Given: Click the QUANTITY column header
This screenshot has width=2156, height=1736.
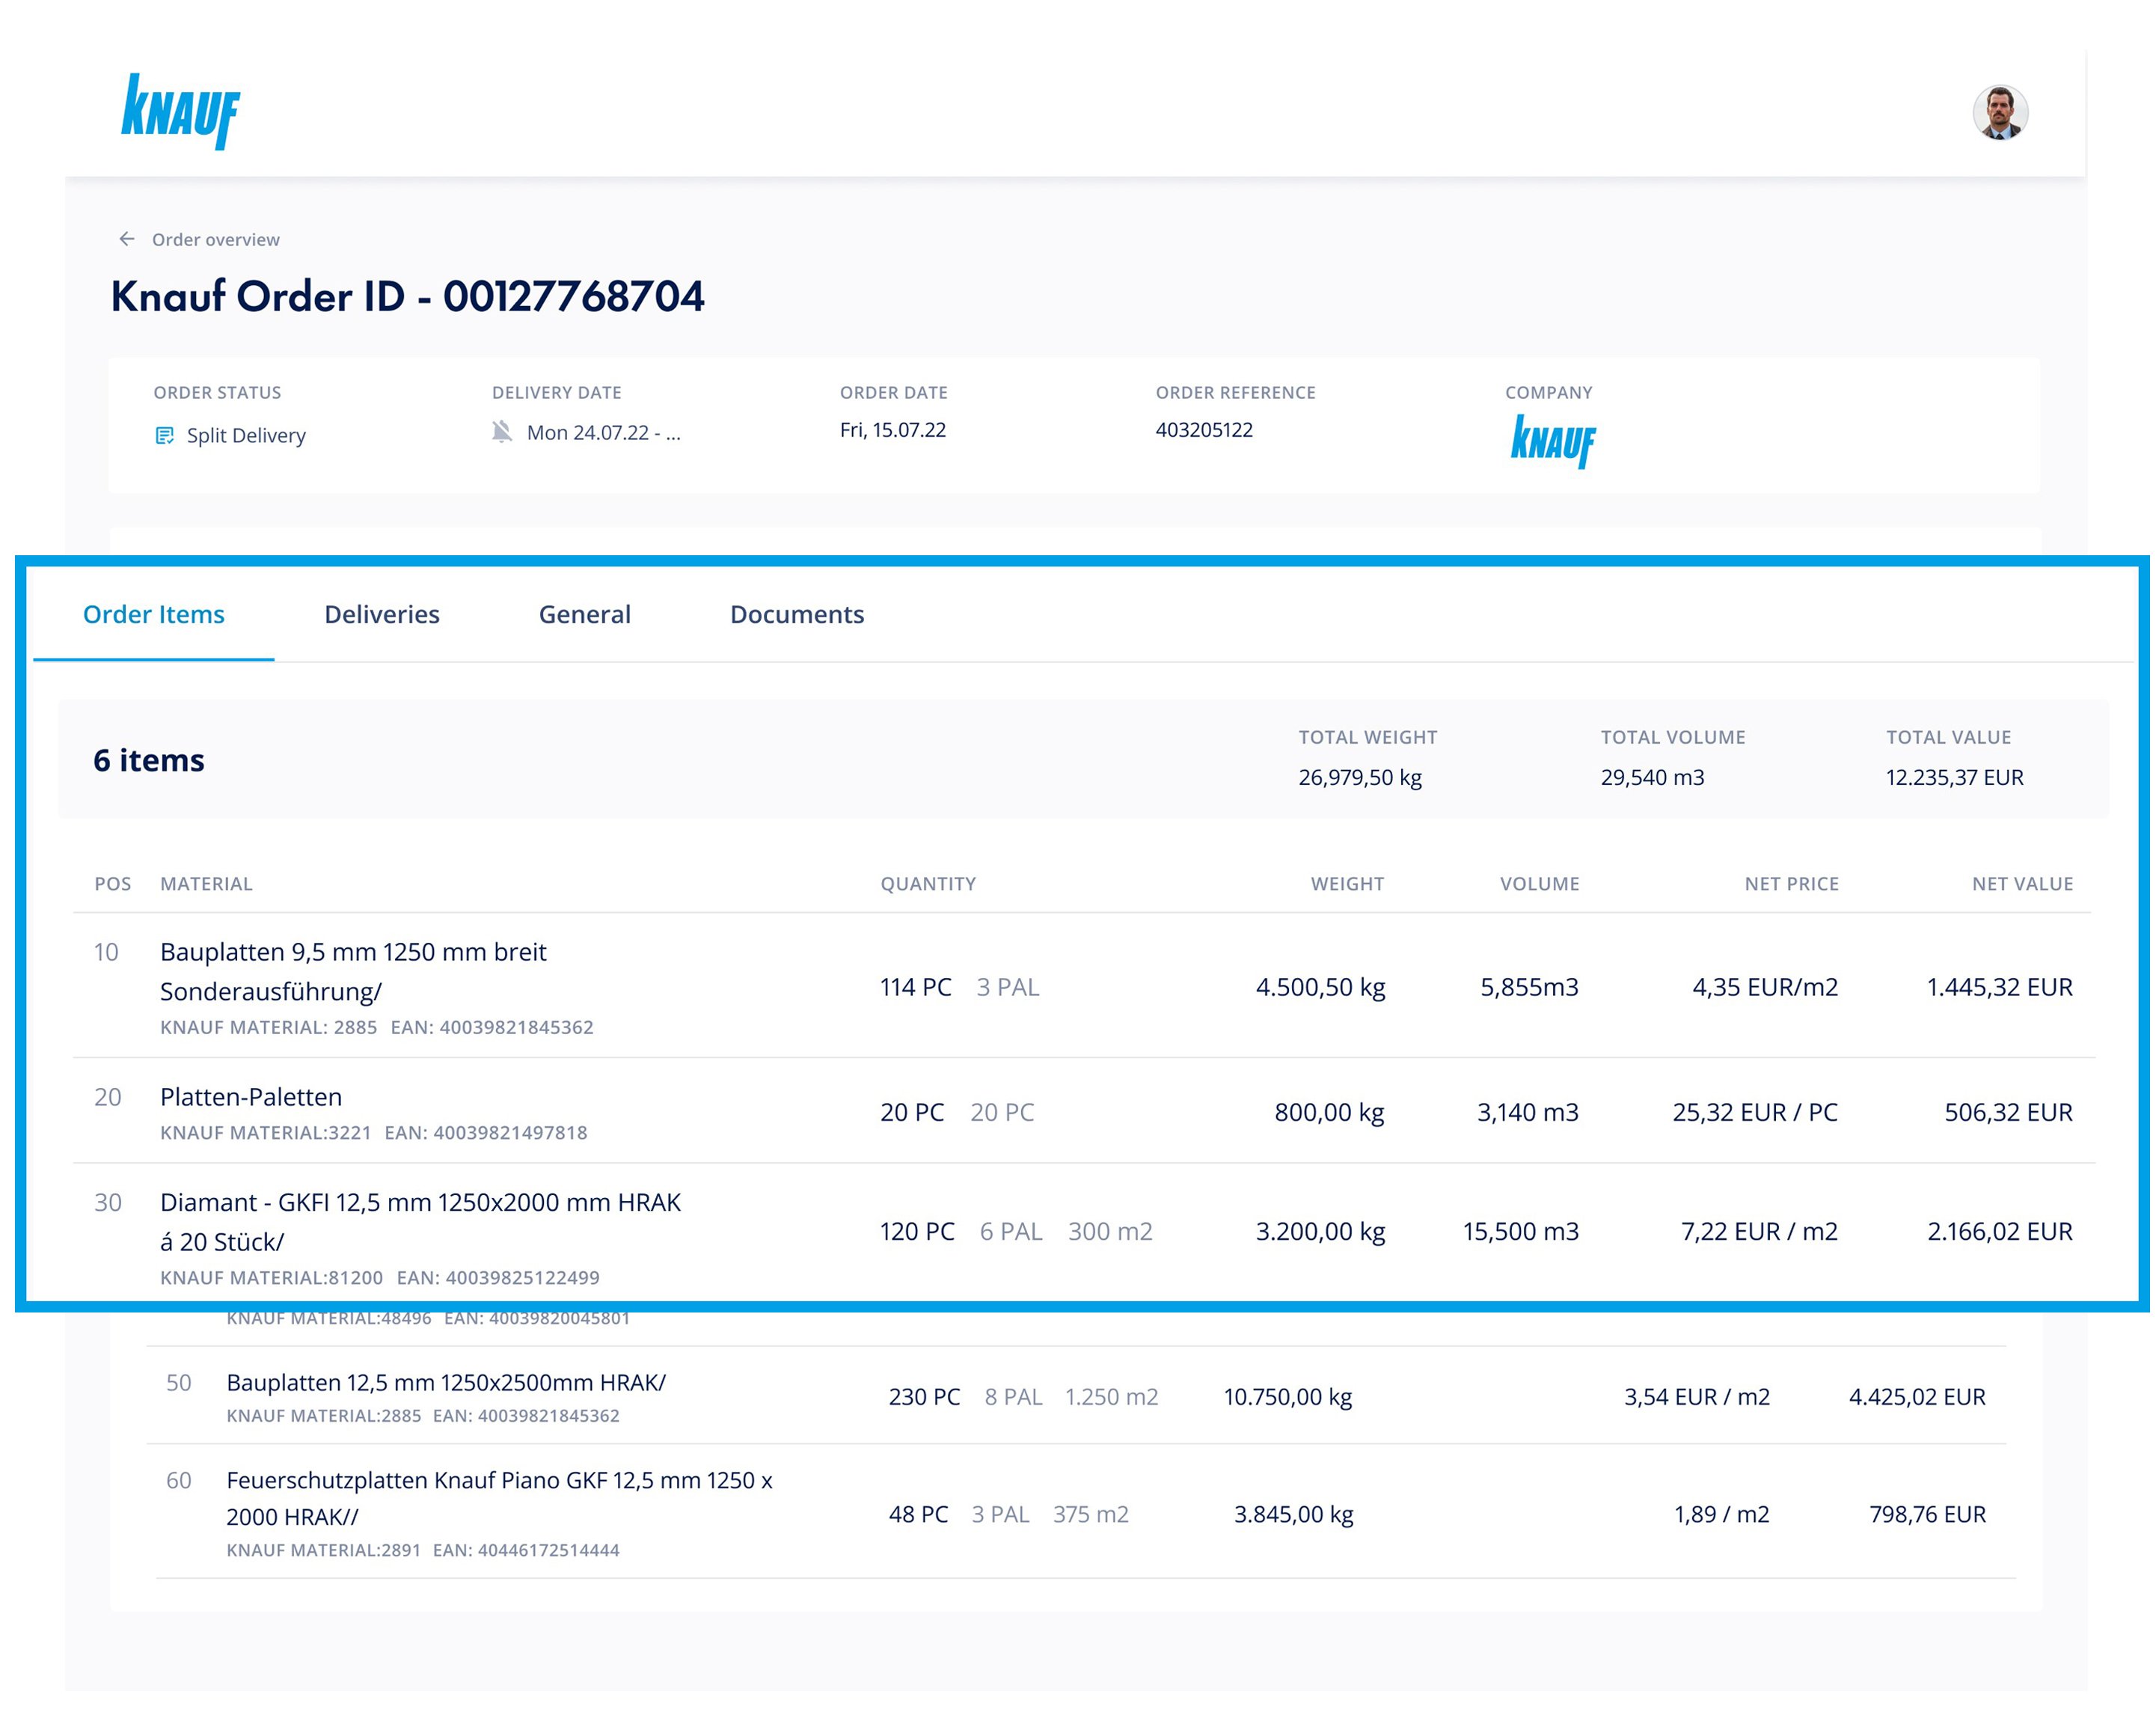Looking at the screenshot, I should tap(928, 884).
